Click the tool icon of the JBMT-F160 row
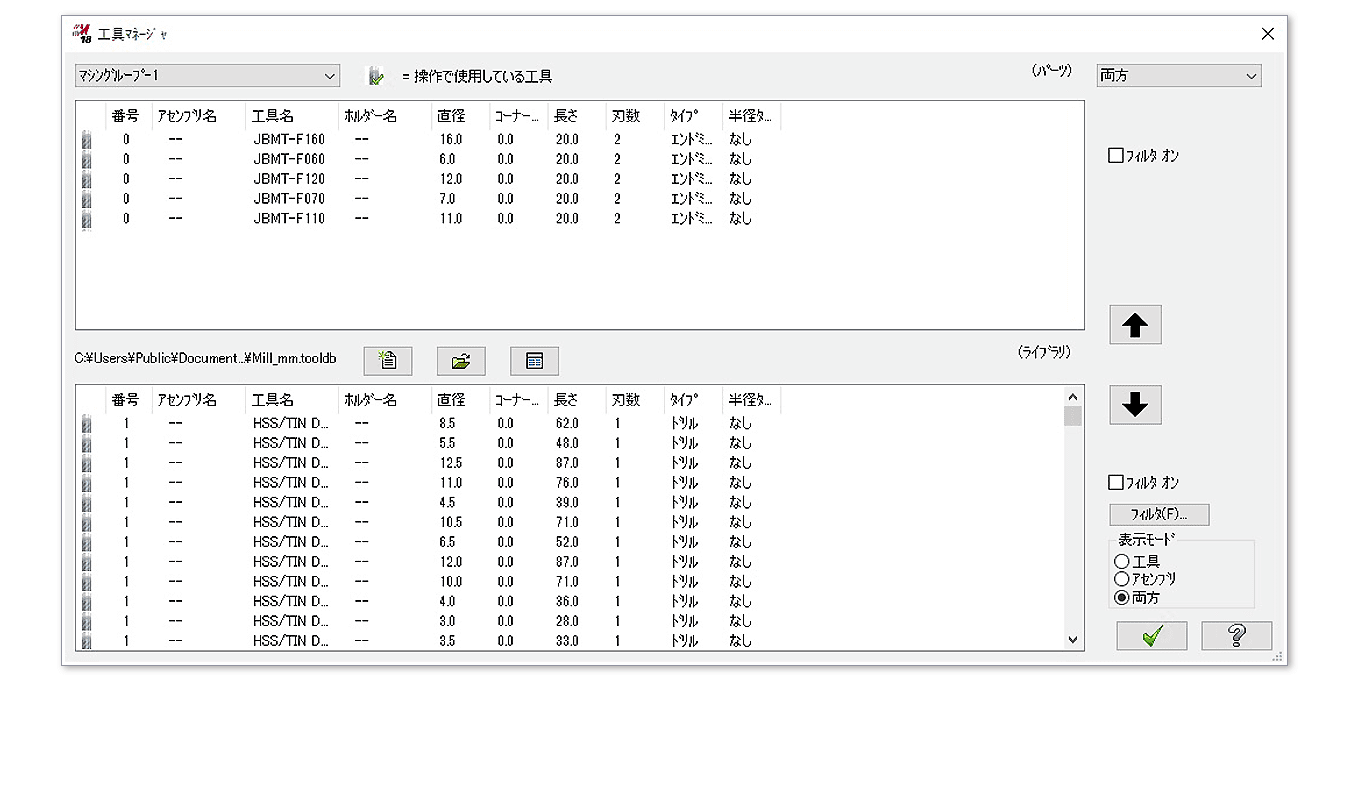Screen dimensions: 1350x800 coord(87,140)
